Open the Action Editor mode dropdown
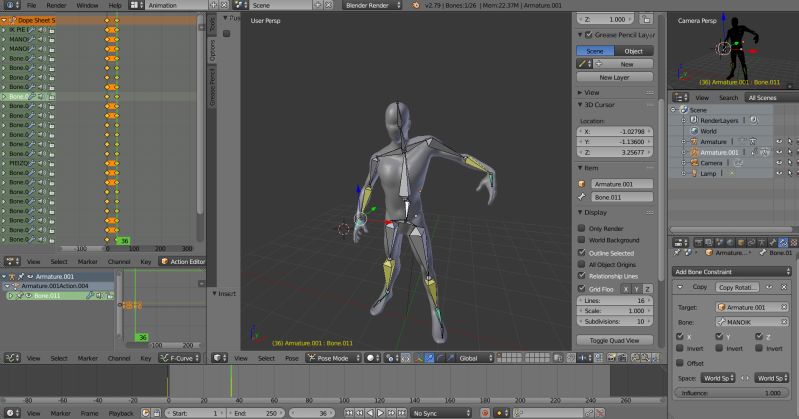The width and height of the screenshot is (799, 419). [182, 261]
